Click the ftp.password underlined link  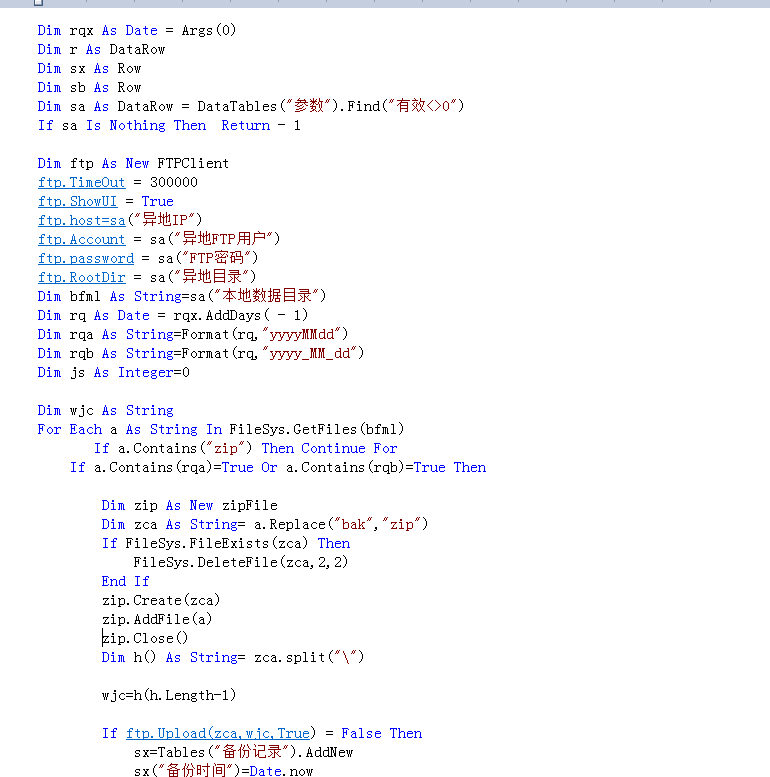86,258
